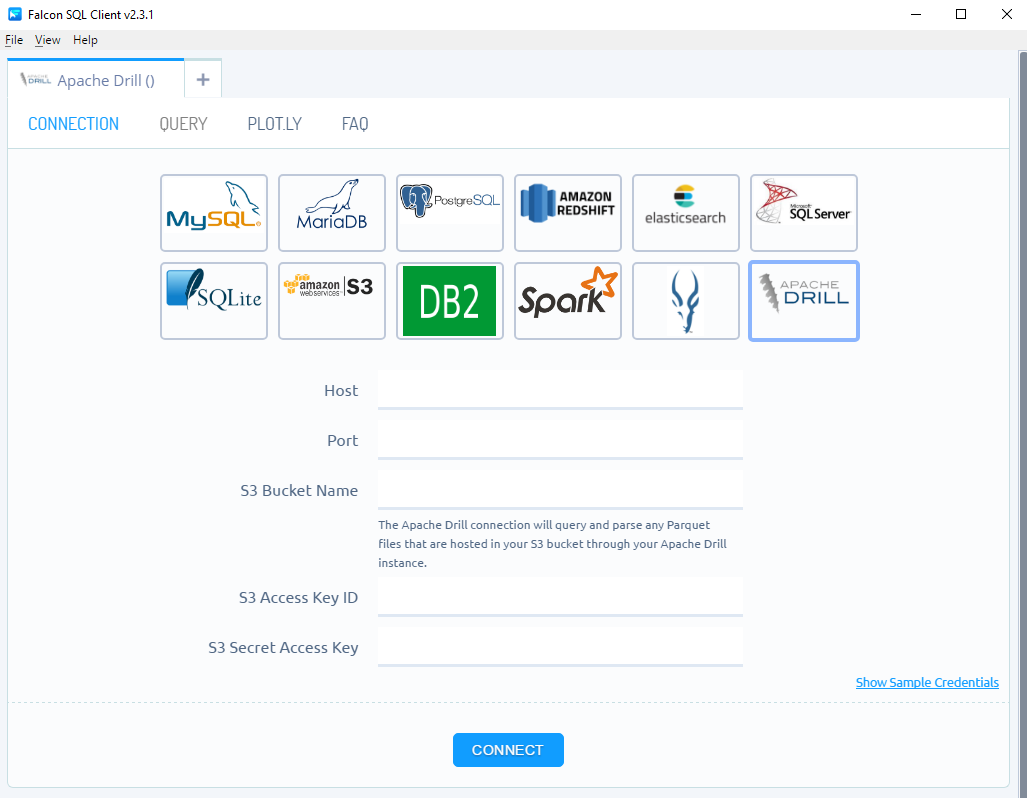
Task: Select the Apache Drill connector
Action: click(x=803, y=301)
